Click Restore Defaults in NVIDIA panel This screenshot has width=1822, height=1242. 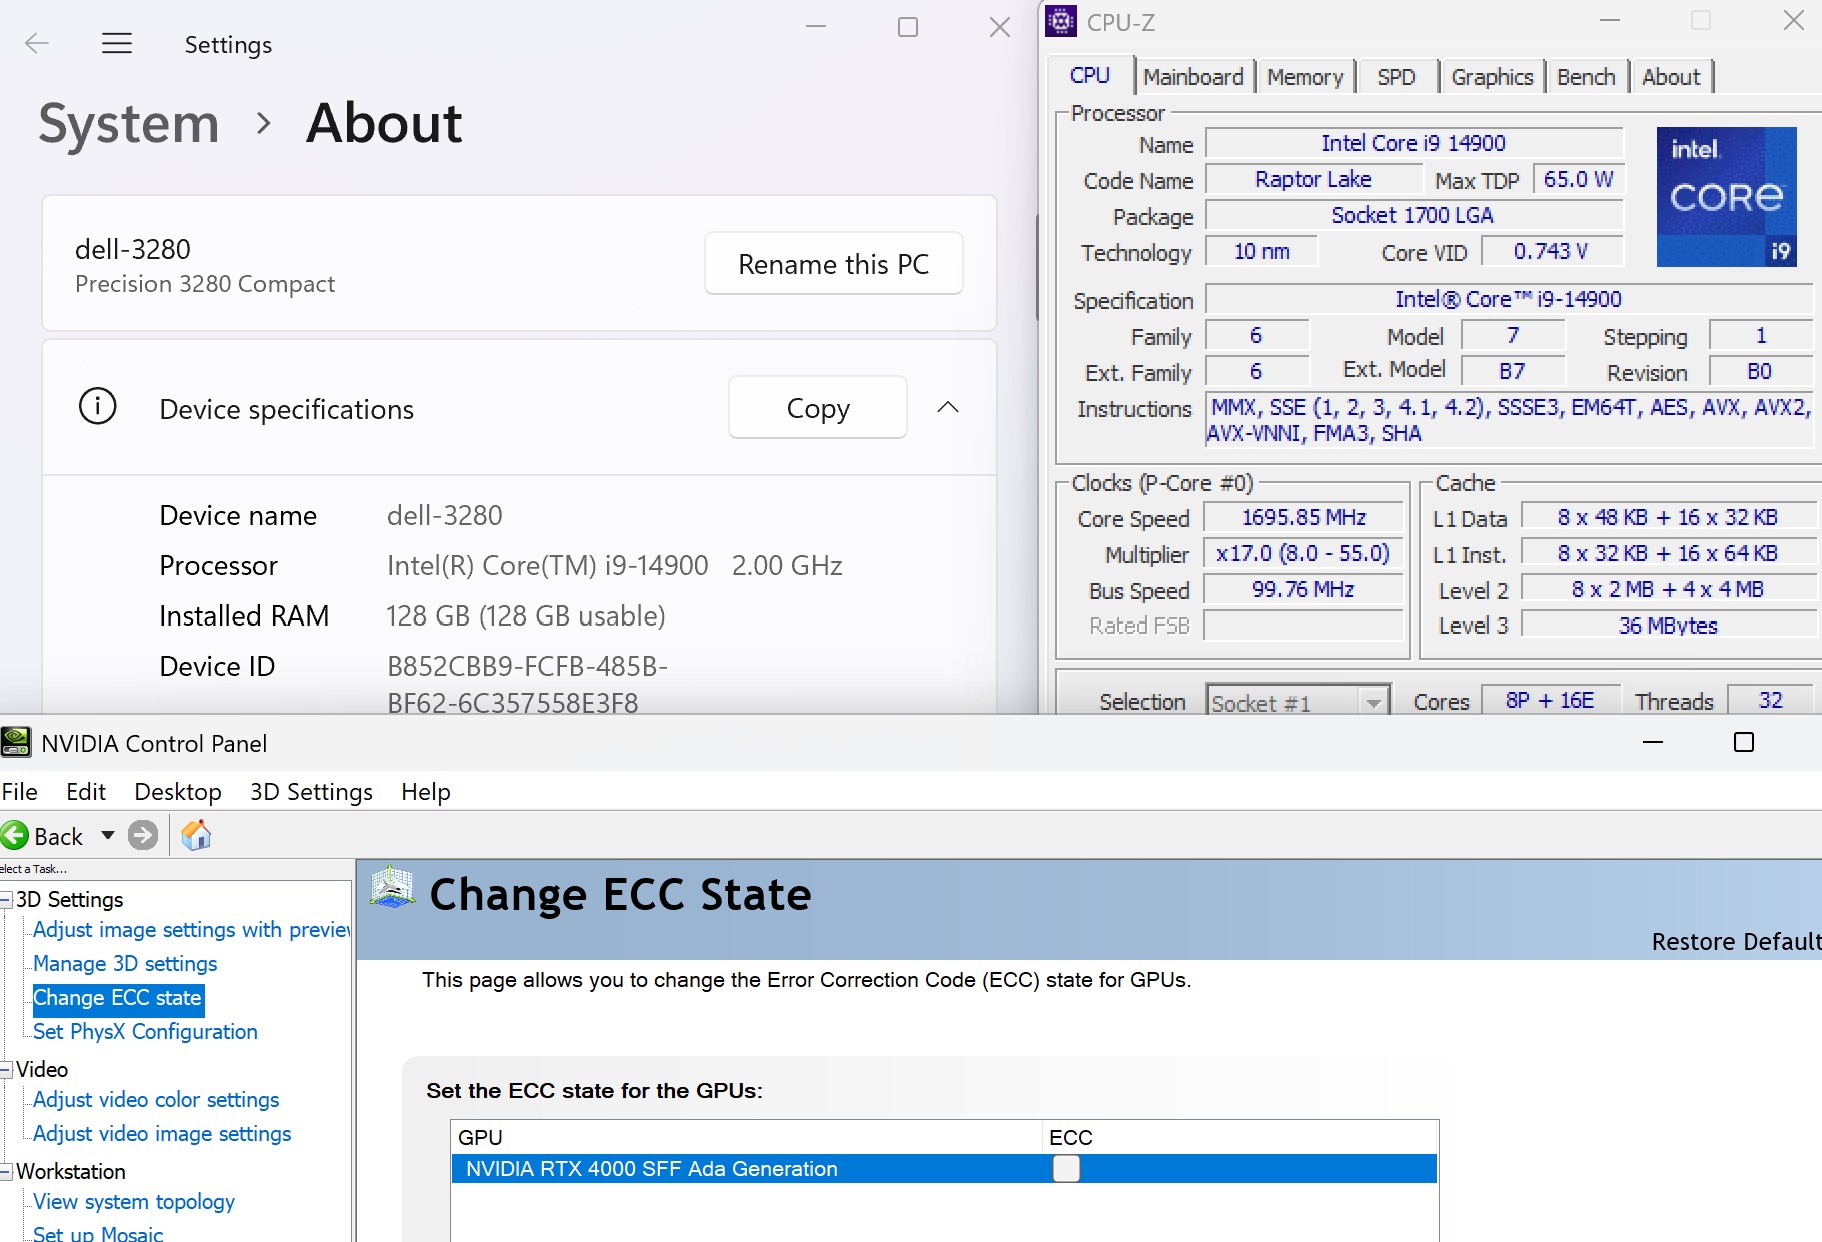coord(1736,942)
